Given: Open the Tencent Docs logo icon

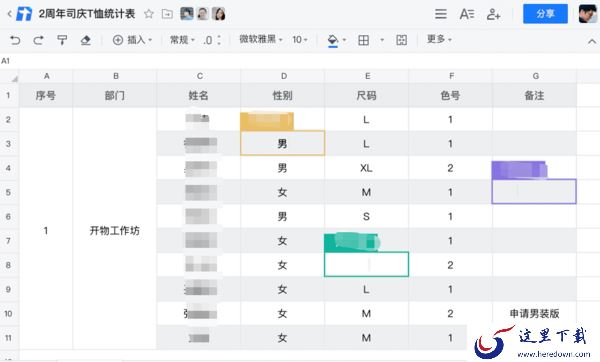Looking at the screenshot, I should [x=24, y=14].
